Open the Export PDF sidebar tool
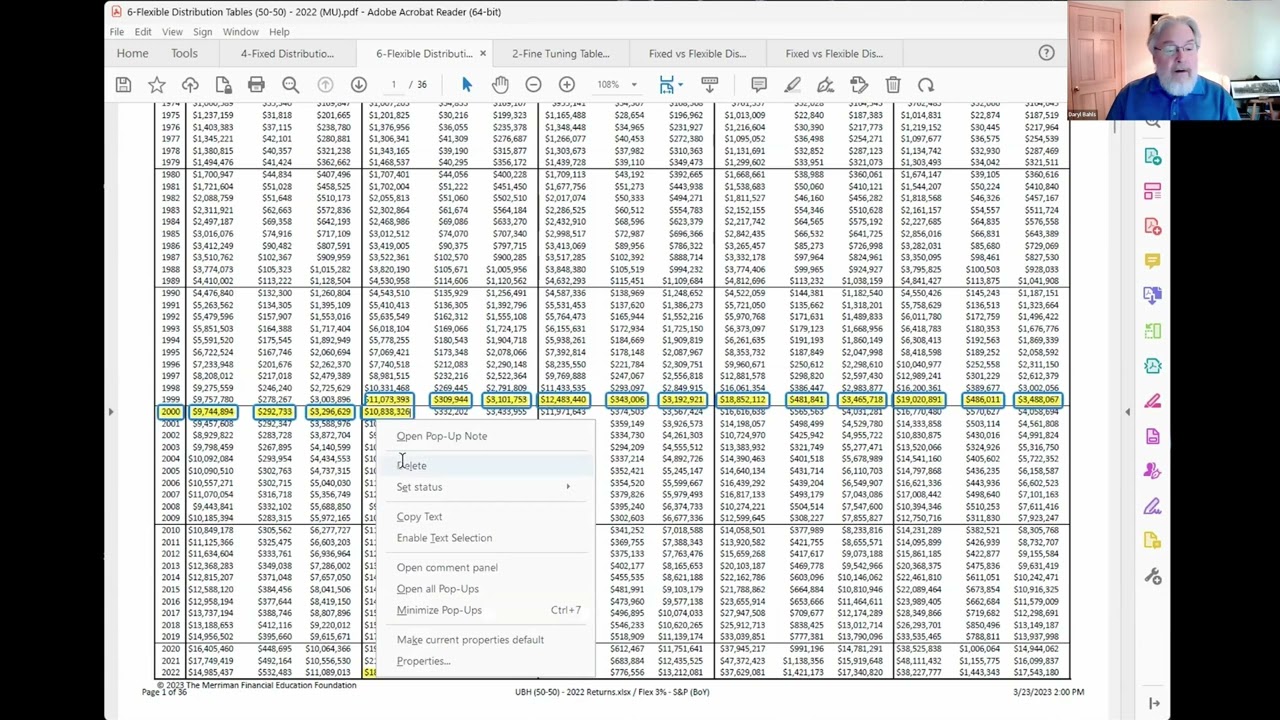The height and width of the screenshot is (720, 1280). click(x=1153, y=156)
